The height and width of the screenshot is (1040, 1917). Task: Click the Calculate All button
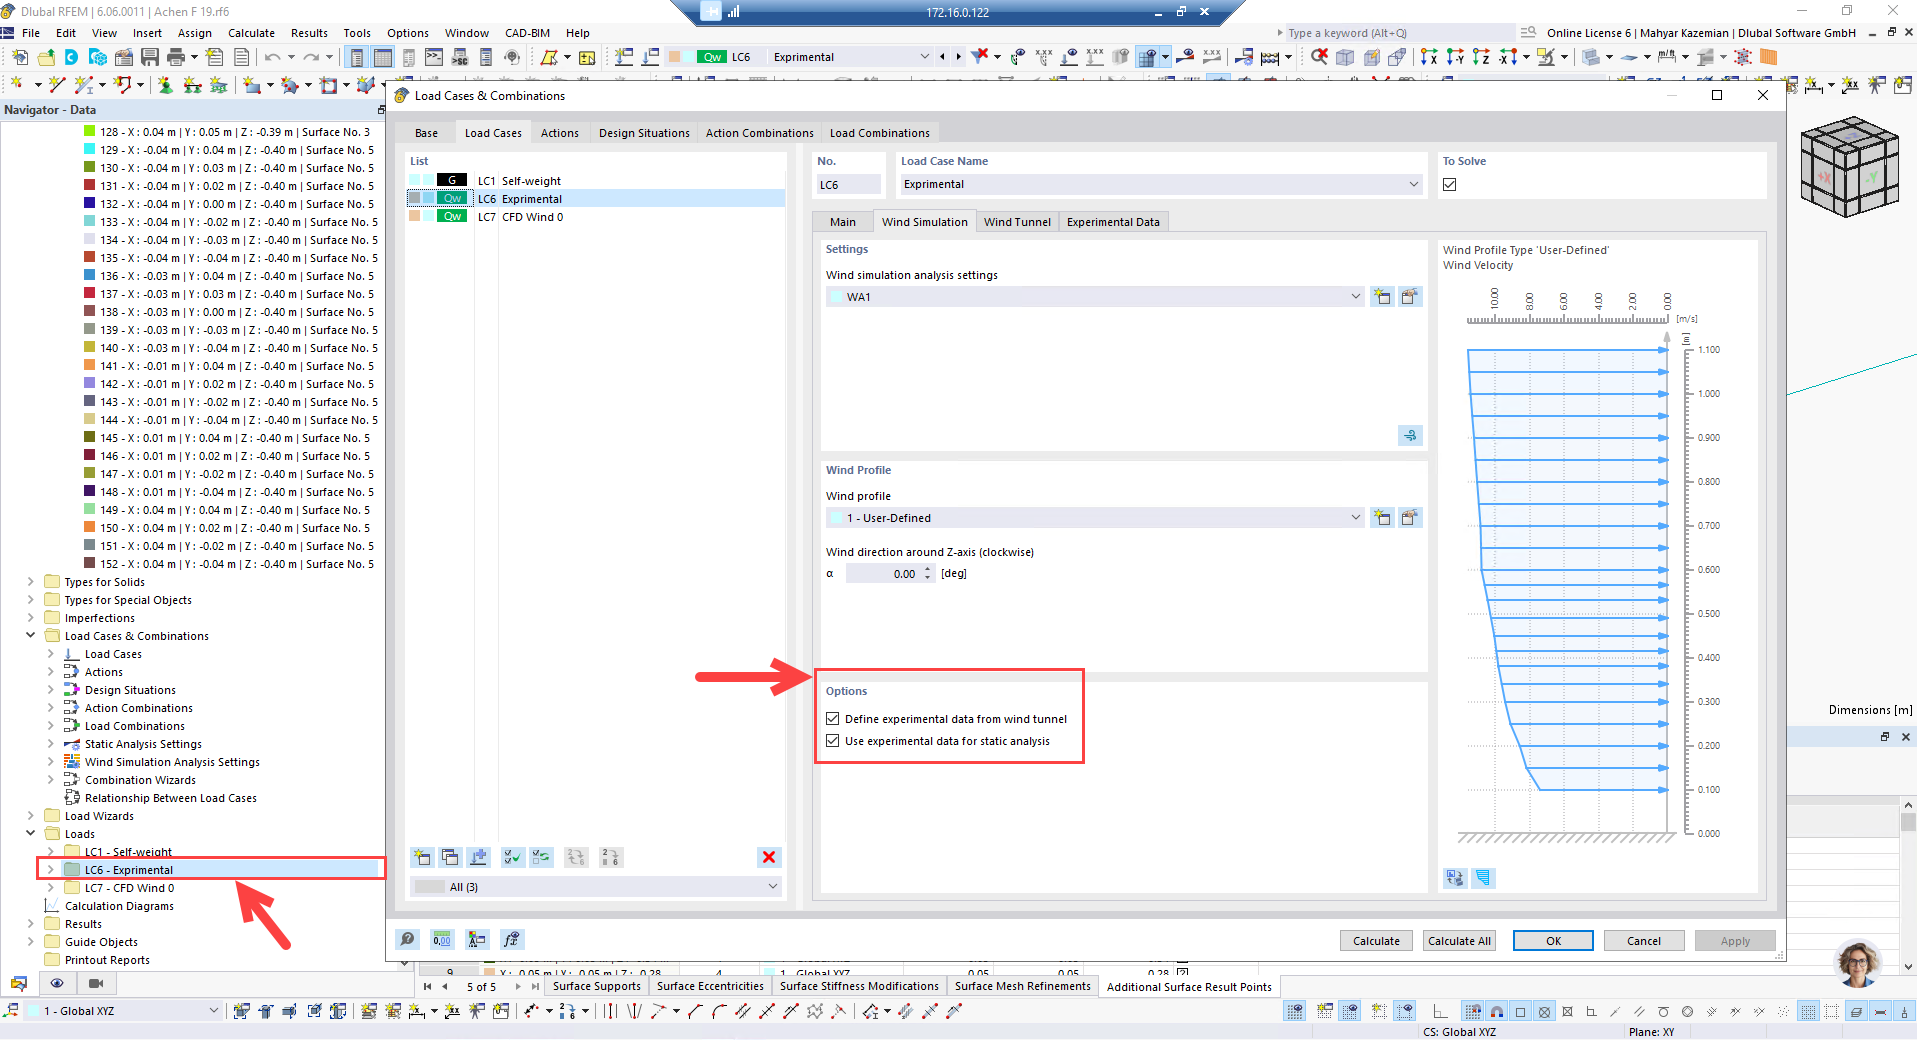point(1459,941)
